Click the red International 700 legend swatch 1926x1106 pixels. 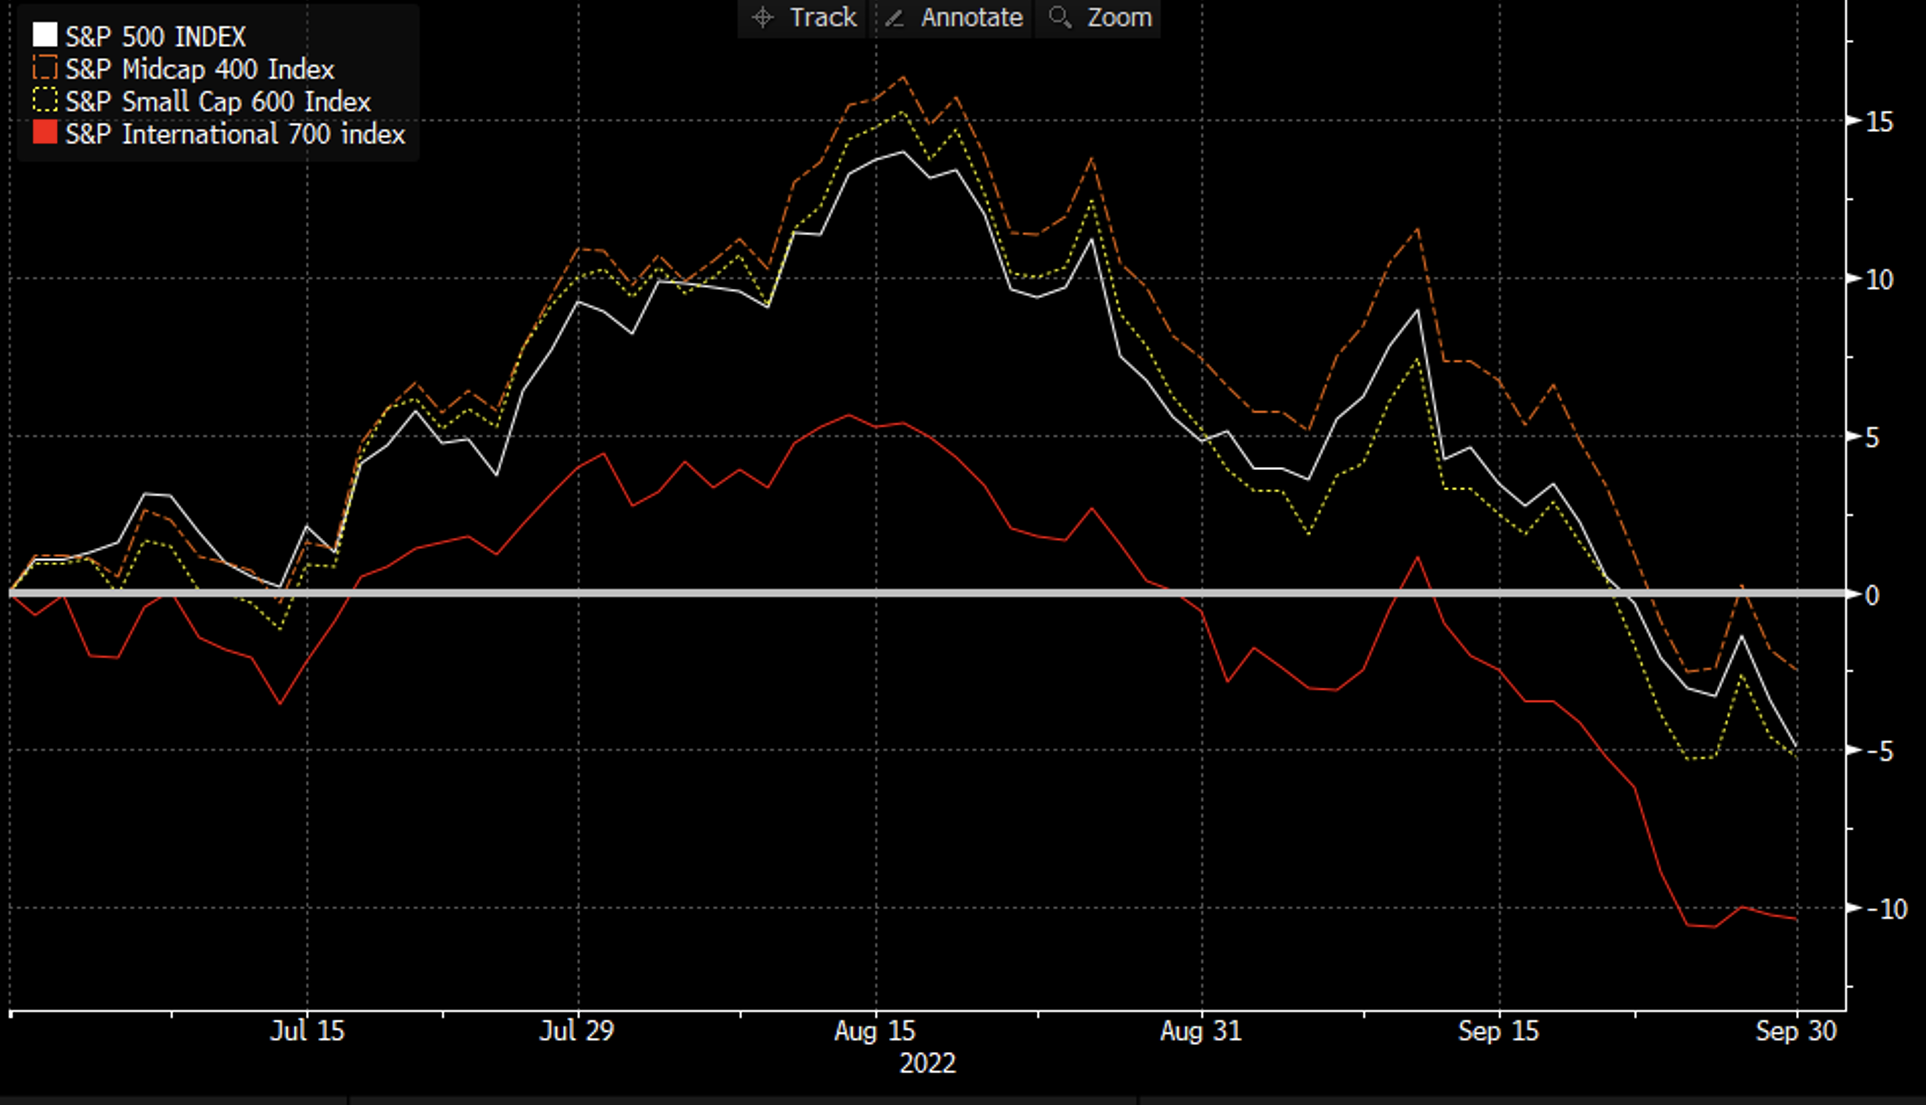coord(45,132)
